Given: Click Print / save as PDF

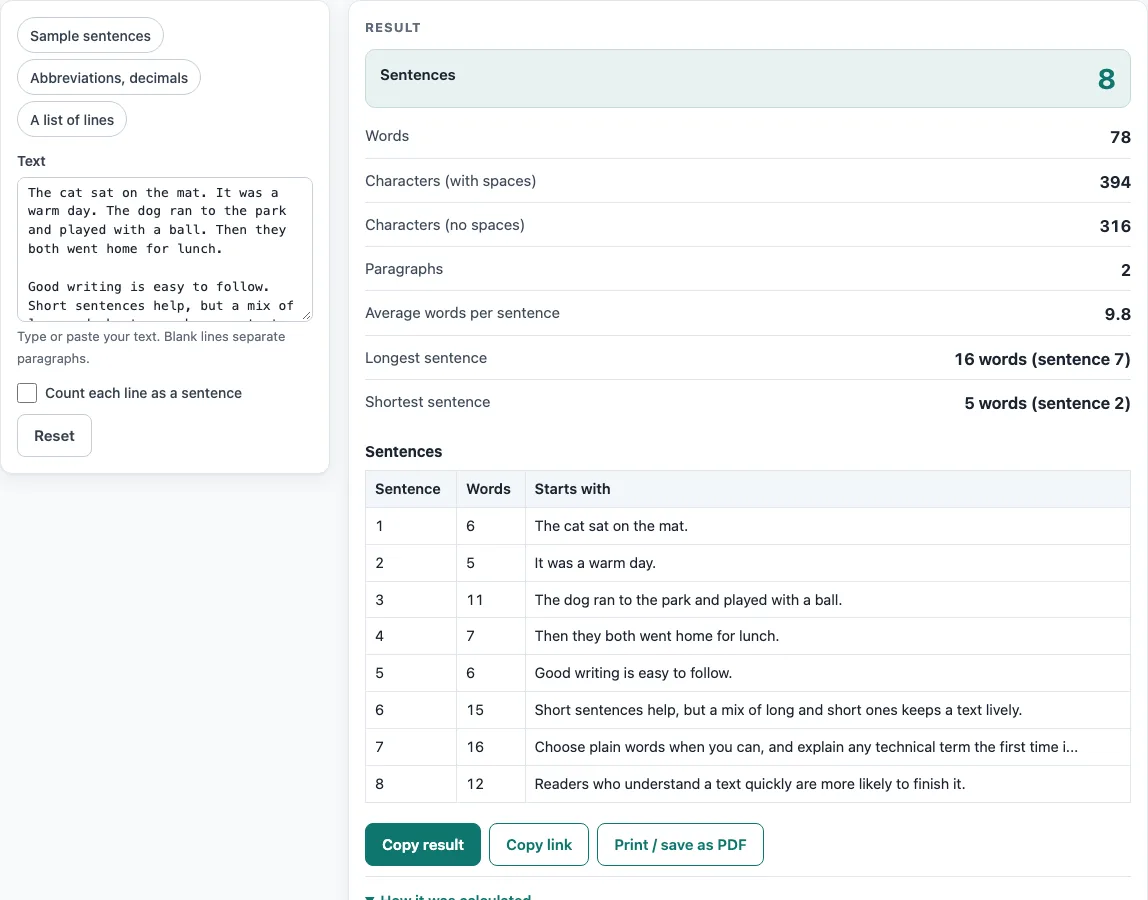Looking at the screenshot, I should 680,844.
